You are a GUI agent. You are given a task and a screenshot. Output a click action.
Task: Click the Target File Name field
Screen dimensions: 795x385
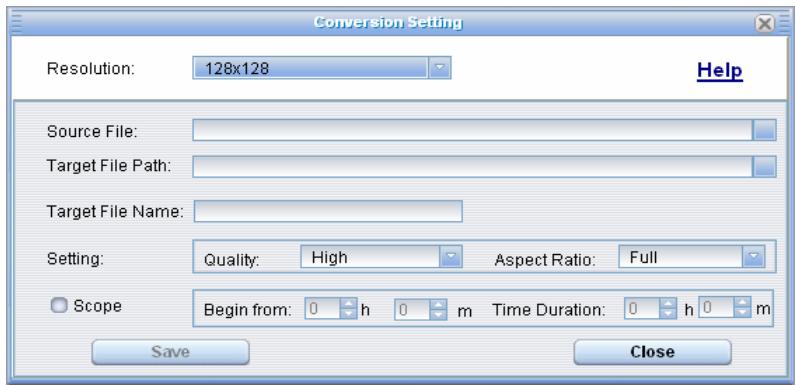(328, 211)
